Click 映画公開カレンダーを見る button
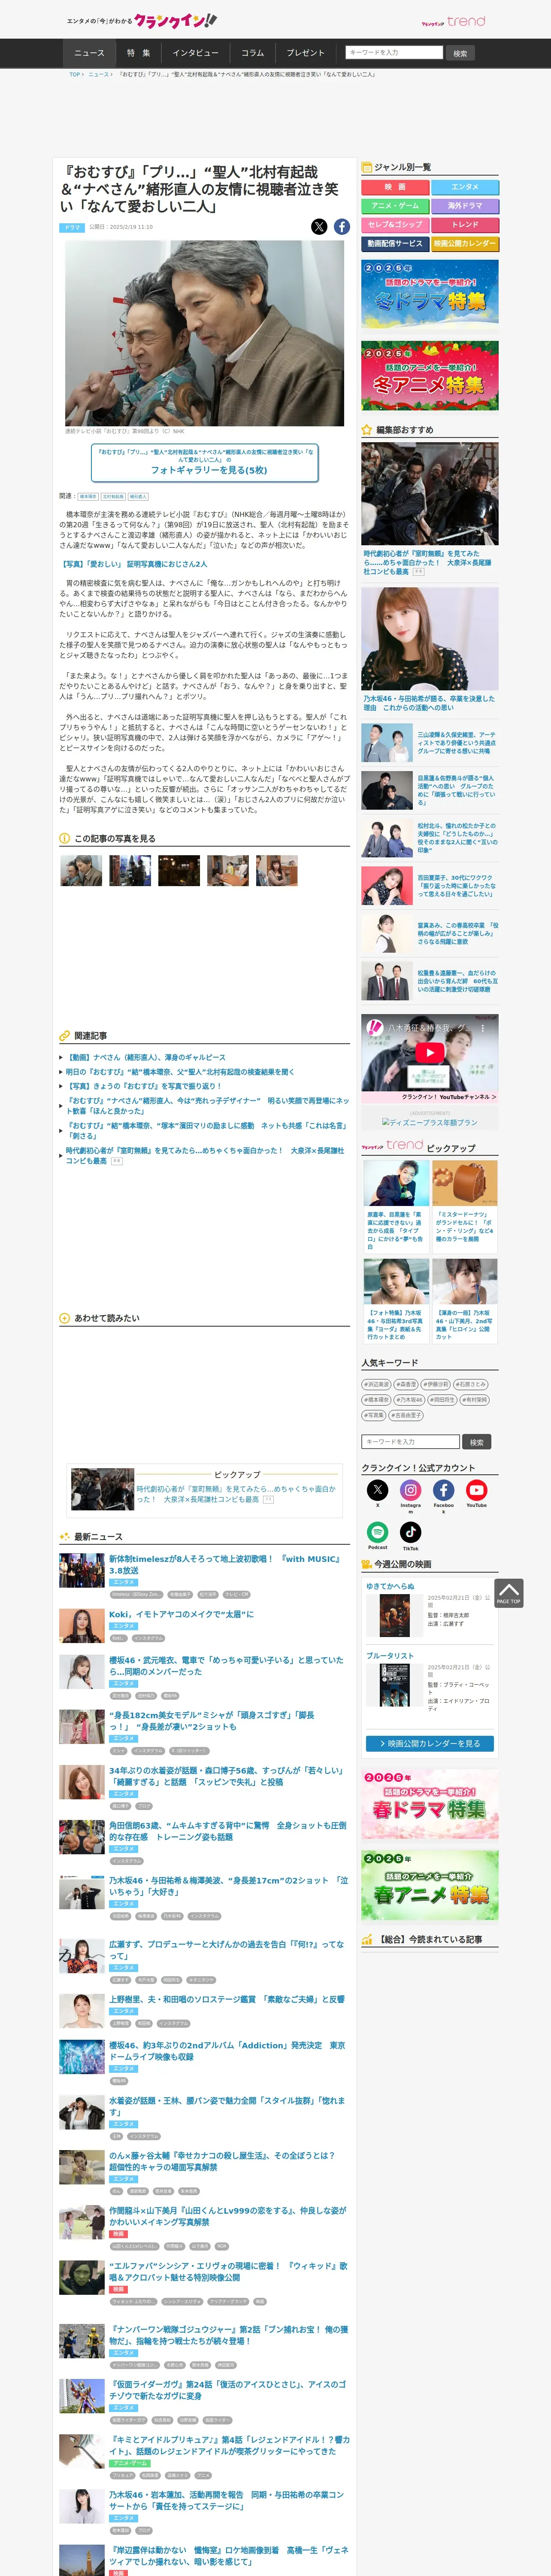This screenshot has height=2576, width=551. (430, 1743)
